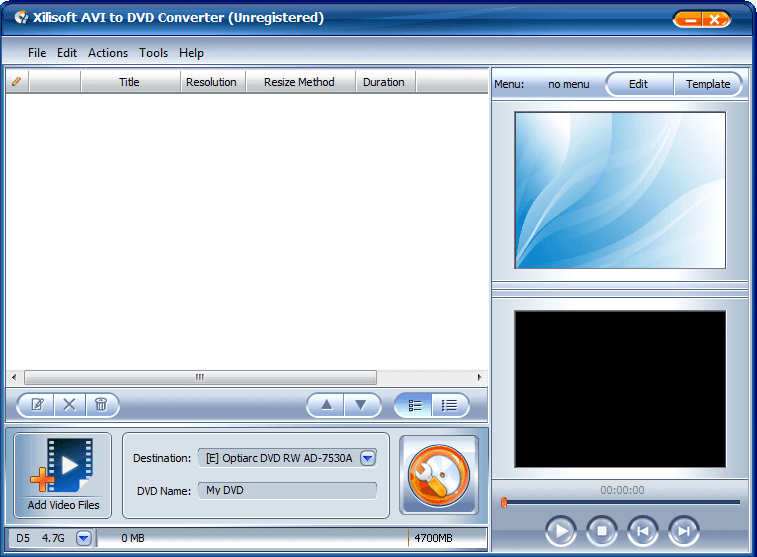Click the disc capacity usage bar
The height and width of the screenshot is (557, 757).
[292, 538]
